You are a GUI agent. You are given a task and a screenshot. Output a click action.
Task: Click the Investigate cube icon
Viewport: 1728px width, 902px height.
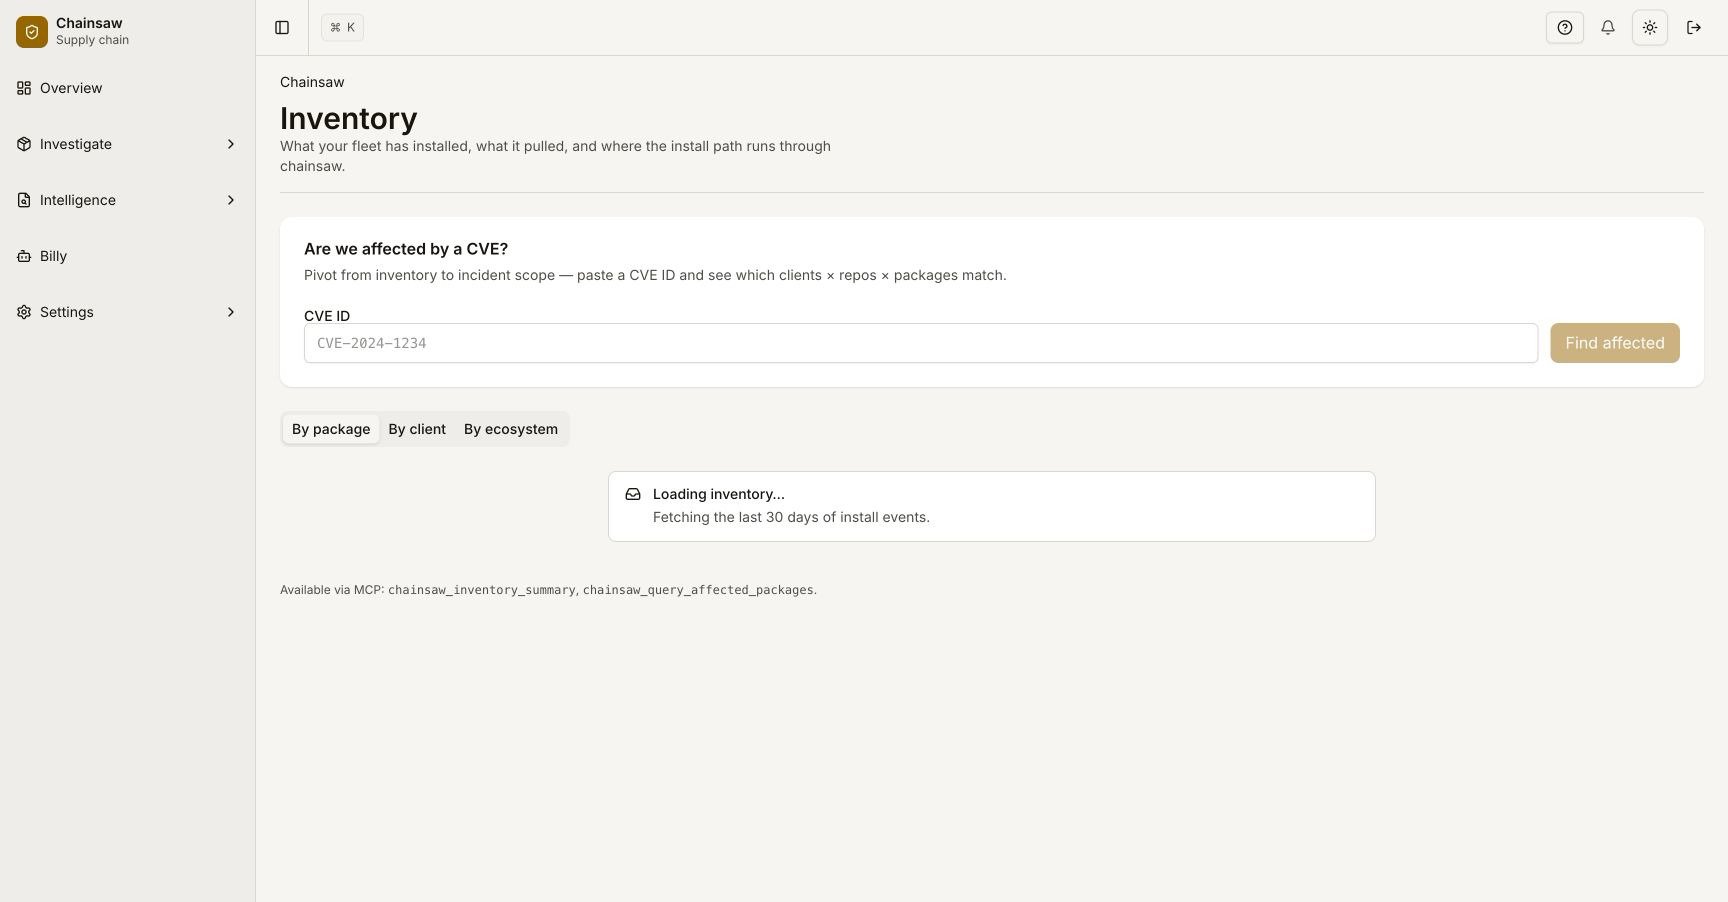pyautogui.click(x=24, y=144)
